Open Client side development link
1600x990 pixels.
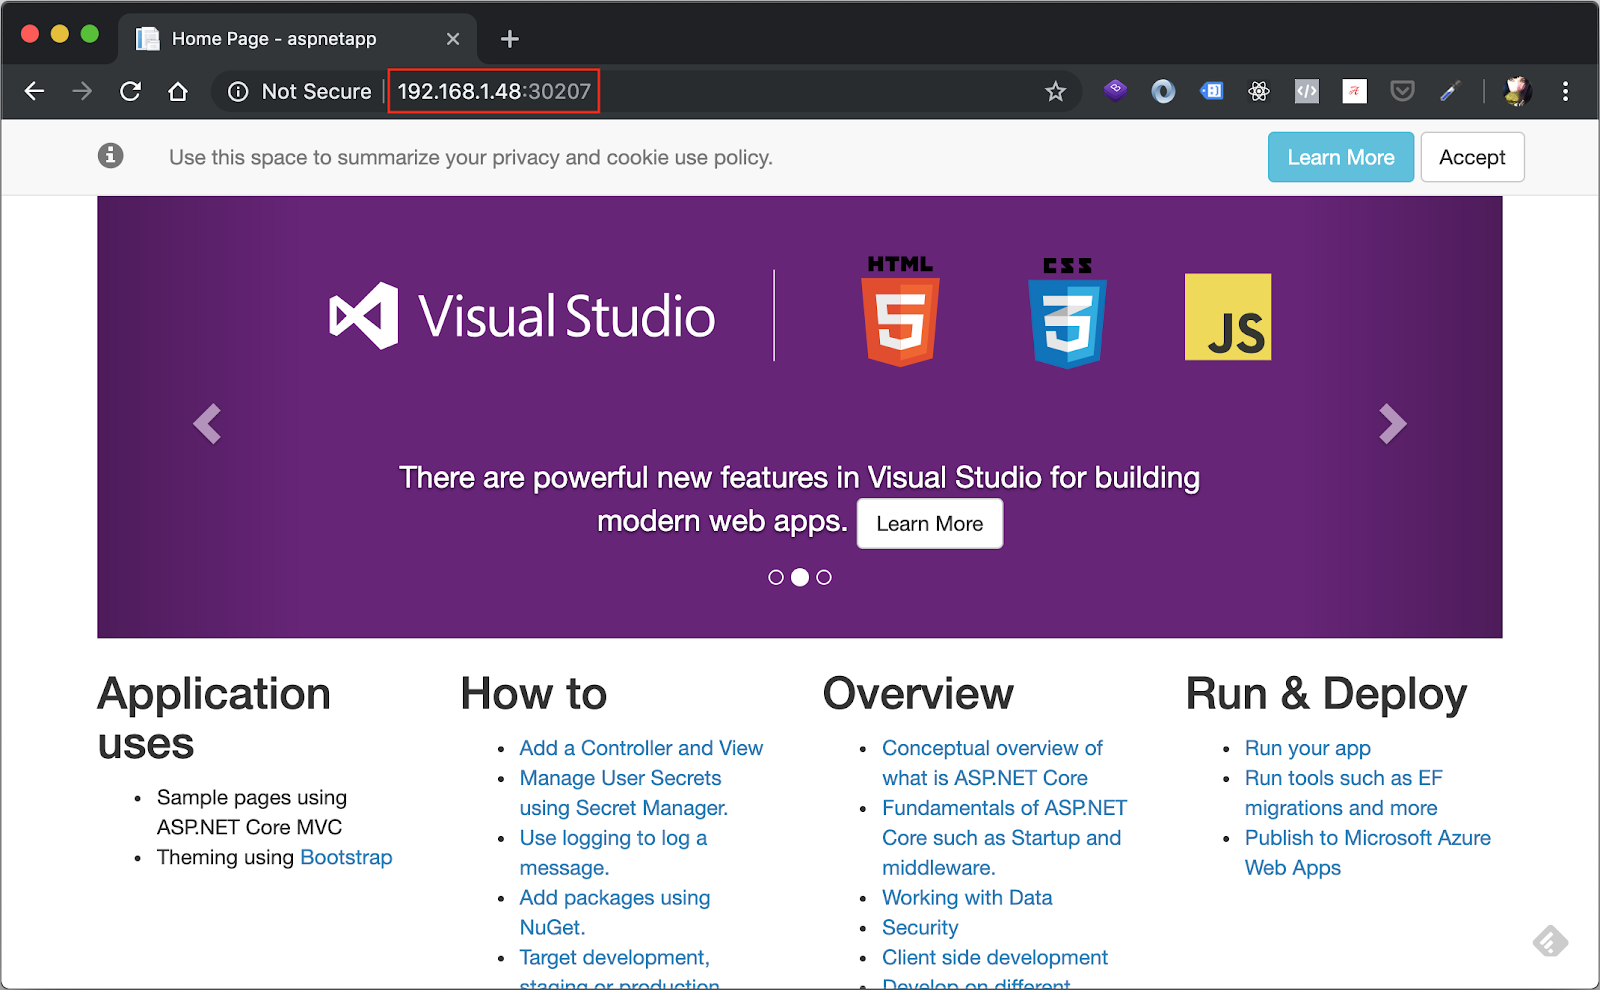(x=995, y=958)
